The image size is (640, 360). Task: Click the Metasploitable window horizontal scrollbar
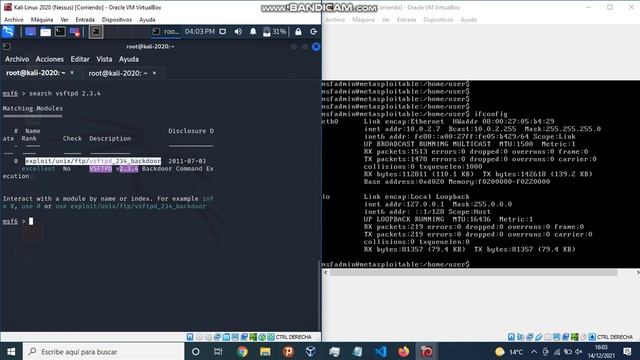click(x=473, y=272)
